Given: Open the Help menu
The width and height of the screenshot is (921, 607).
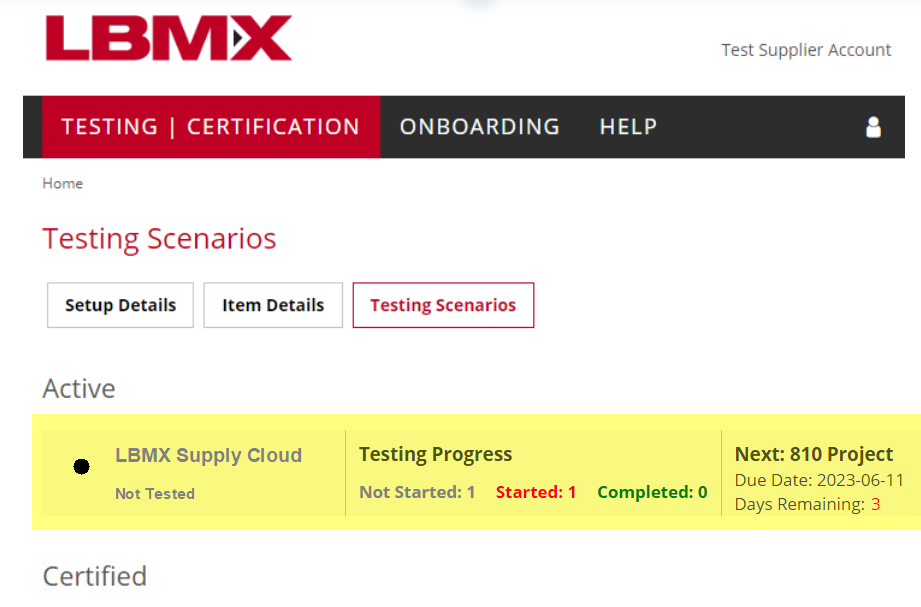Looking at the screenshot, I should point(628,127).
